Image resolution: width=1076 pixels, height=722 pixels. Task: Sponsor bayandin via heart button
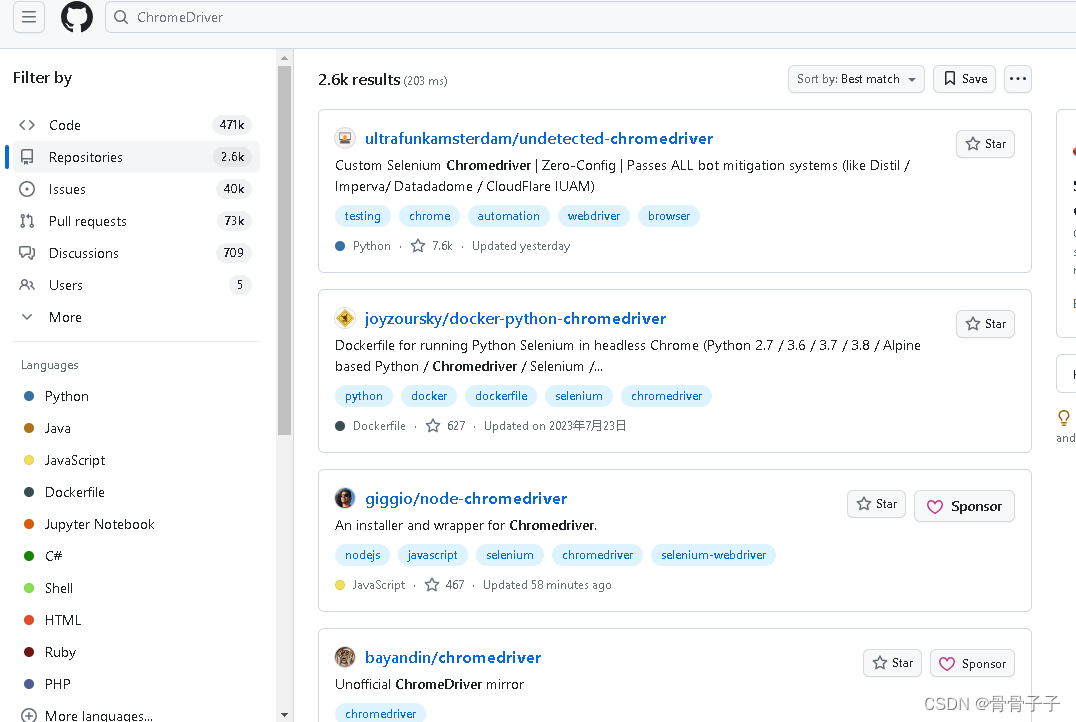pyautogui.click(x=972, y=664)
